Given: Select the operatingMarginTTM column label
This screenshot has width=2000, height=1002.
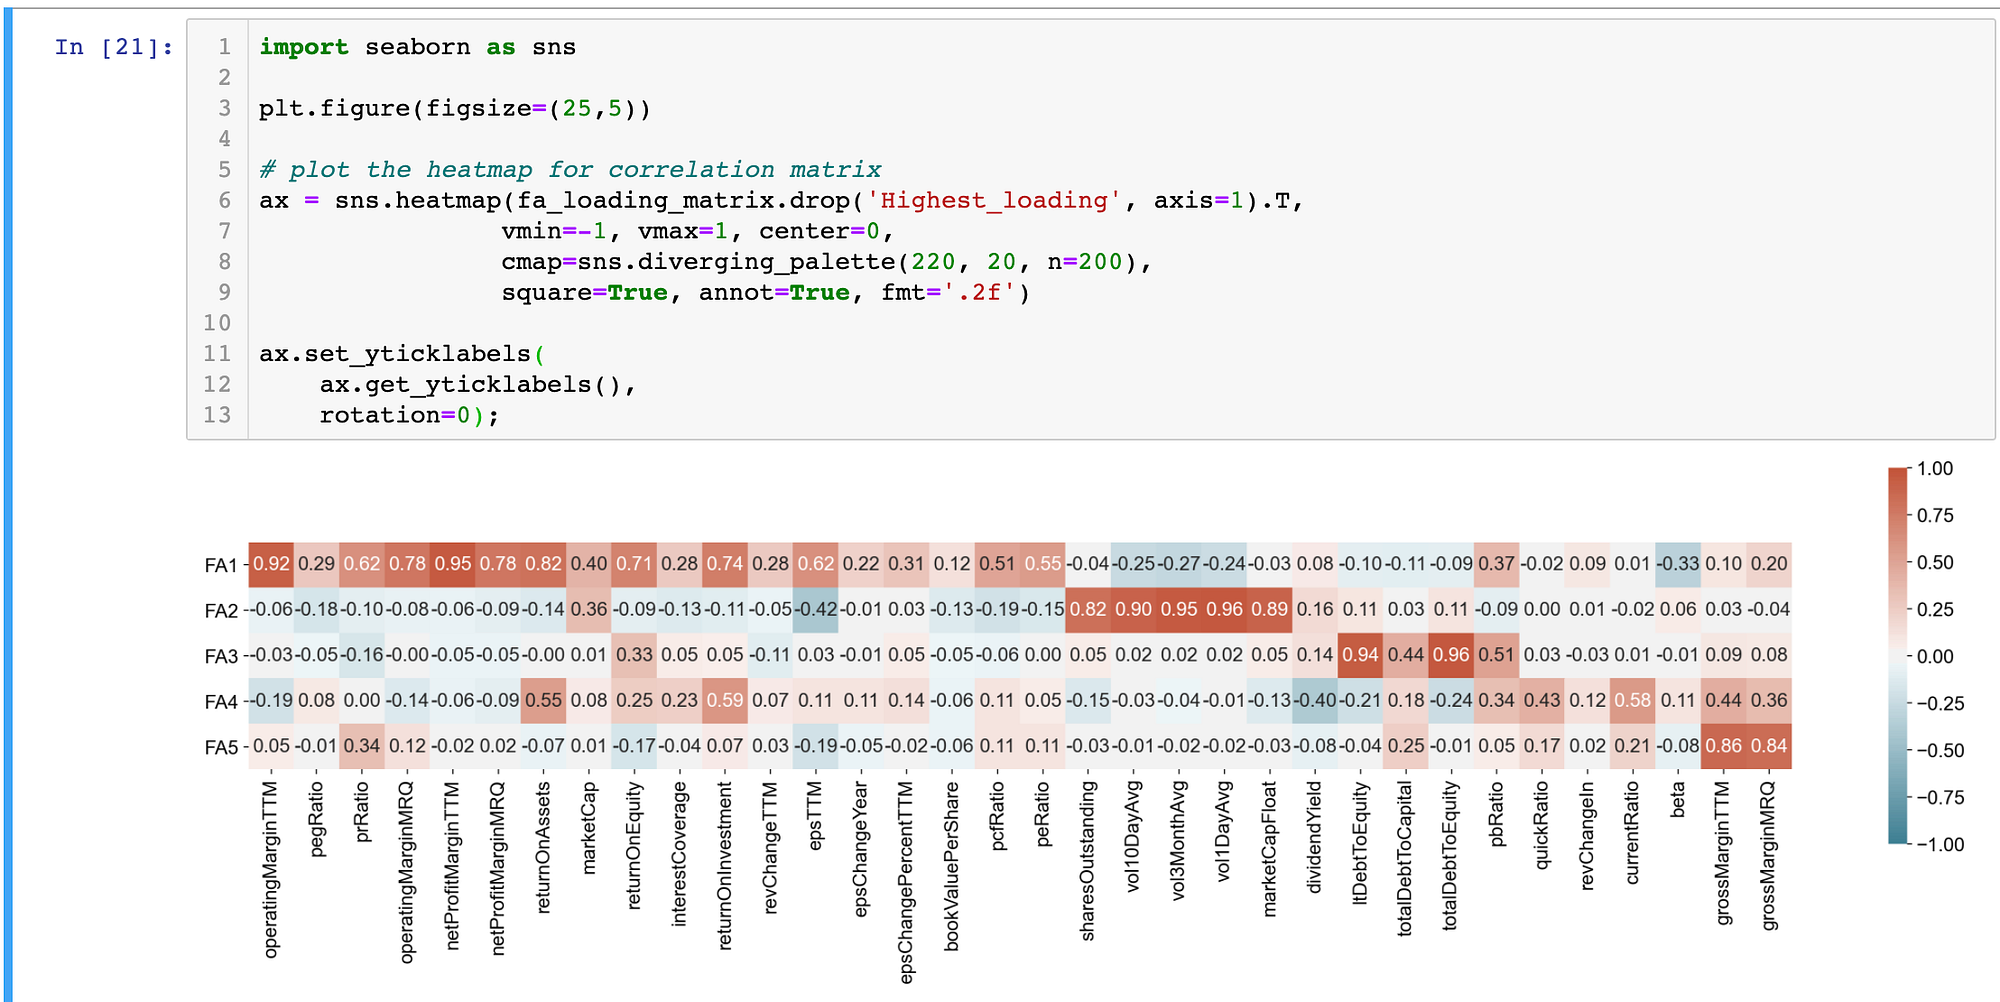Looking at the screenshot, I should [x=272, y=865].
